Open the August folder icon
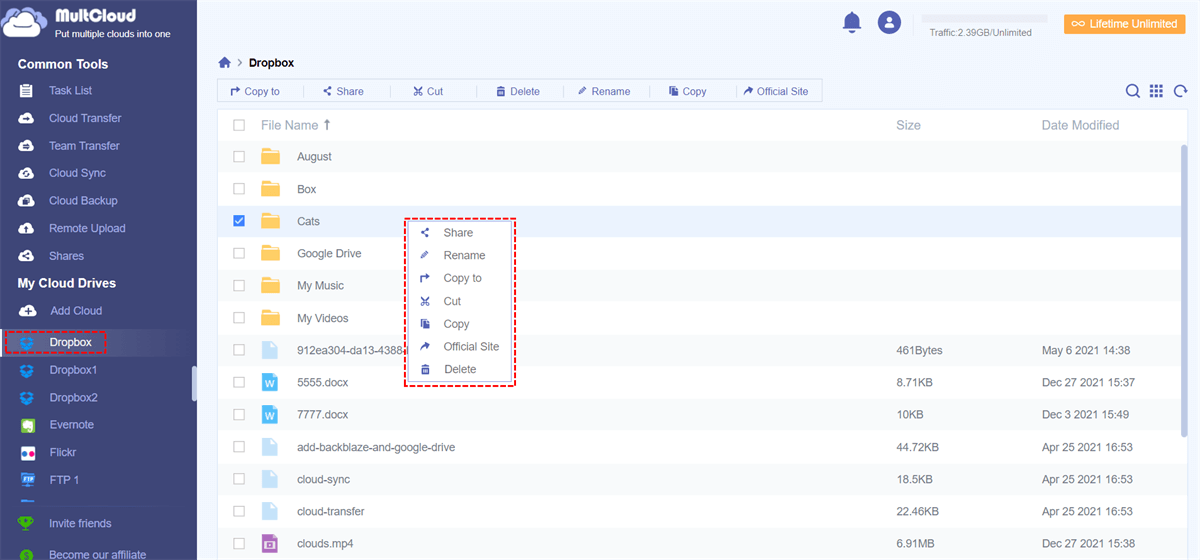Viewport: 1200px width, 560px height. click(270, 156)
